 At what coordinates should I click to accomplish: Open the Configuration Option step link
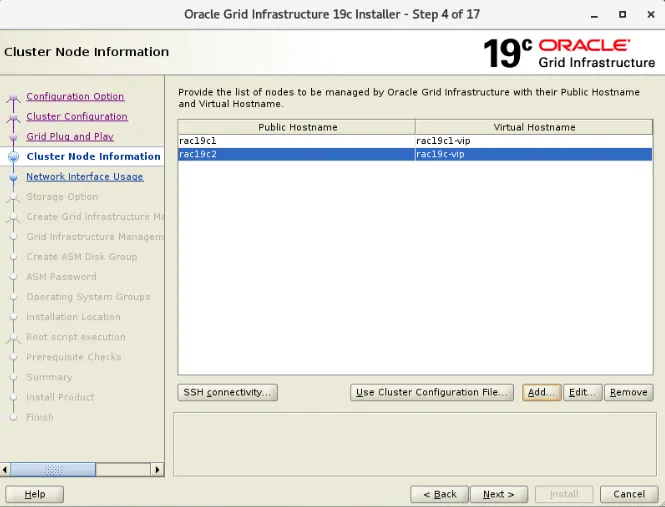click(75, 96)
